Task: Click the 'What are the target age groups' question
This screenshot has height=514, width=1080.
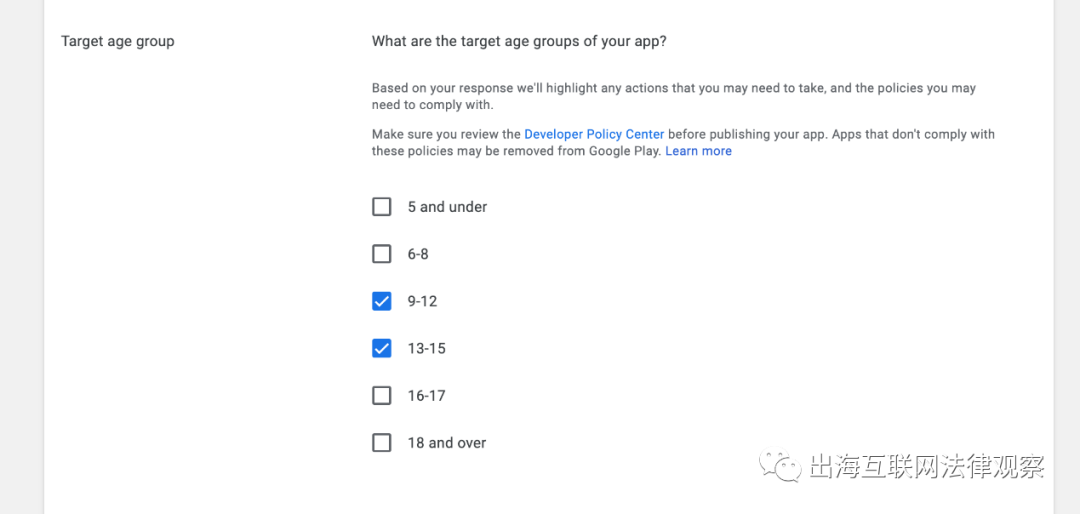Action: point(519,41)
